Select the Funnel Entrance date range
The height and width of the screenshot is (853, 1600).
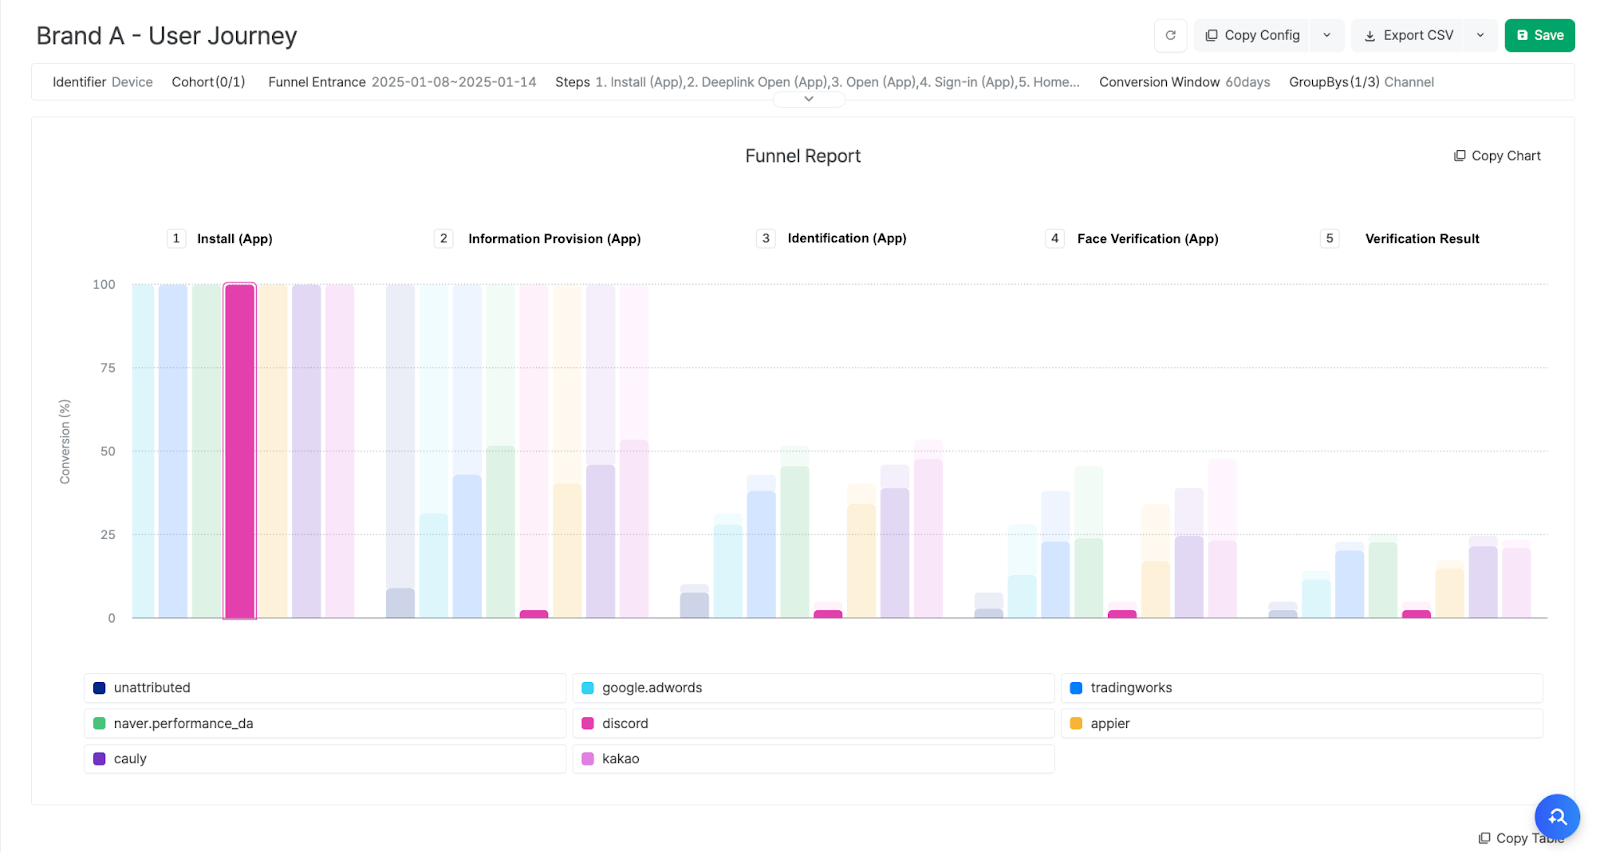pyautogui.click(x=453, y=82)
